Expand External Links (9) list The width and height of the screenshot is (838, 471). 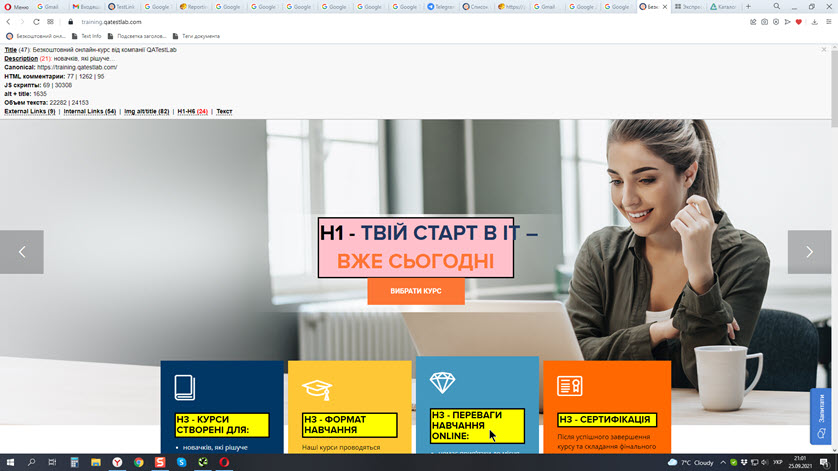(x=30, y=111)
